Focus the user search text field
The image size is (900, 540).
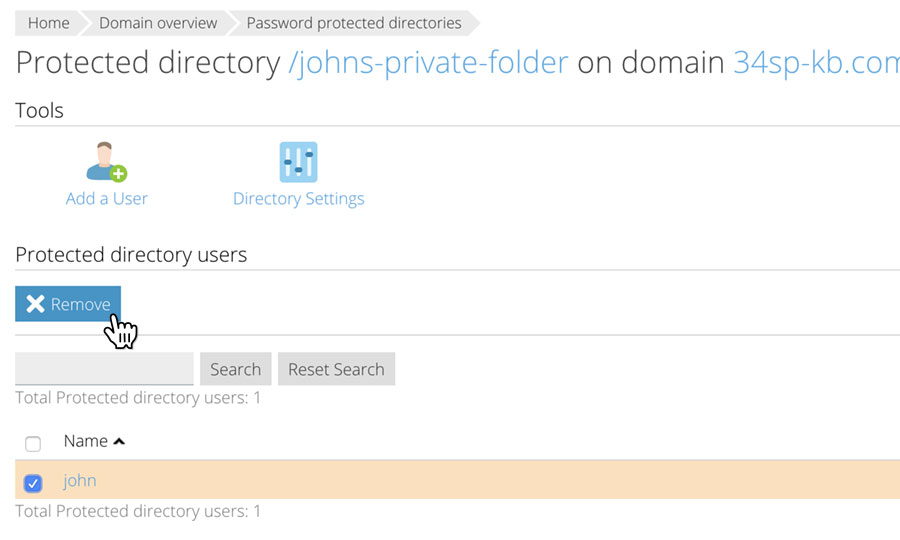click(104, 368)
